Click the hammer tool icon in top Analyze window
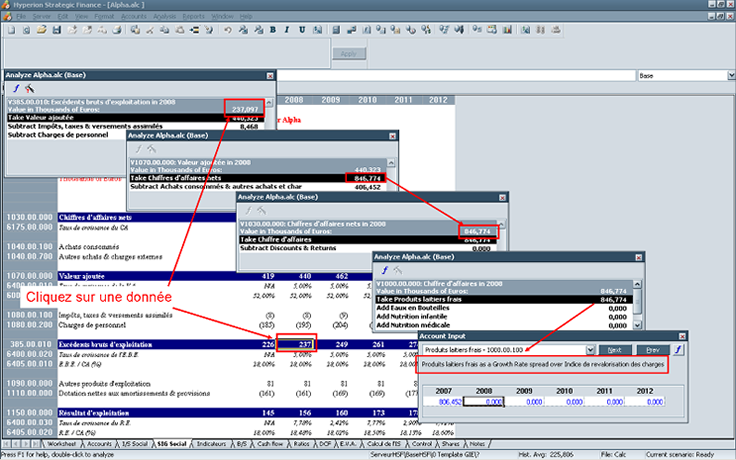Screen dimensions: 736x460 click(30, 88)
